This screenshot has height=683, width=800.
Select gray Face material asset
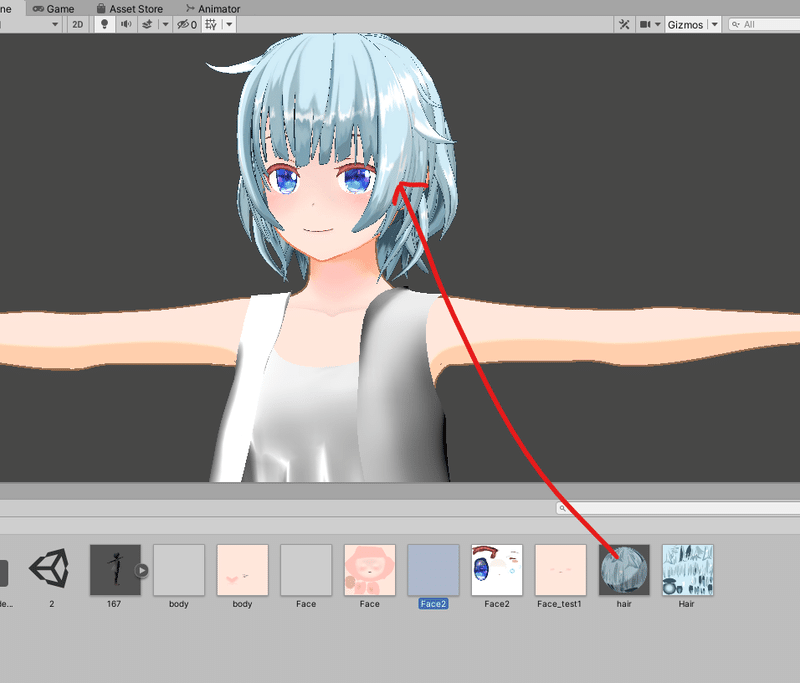[x=306, y=570]
